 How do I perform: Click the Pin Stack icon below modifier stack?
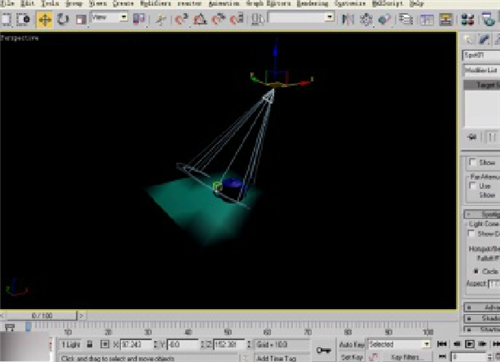(472, 137)
